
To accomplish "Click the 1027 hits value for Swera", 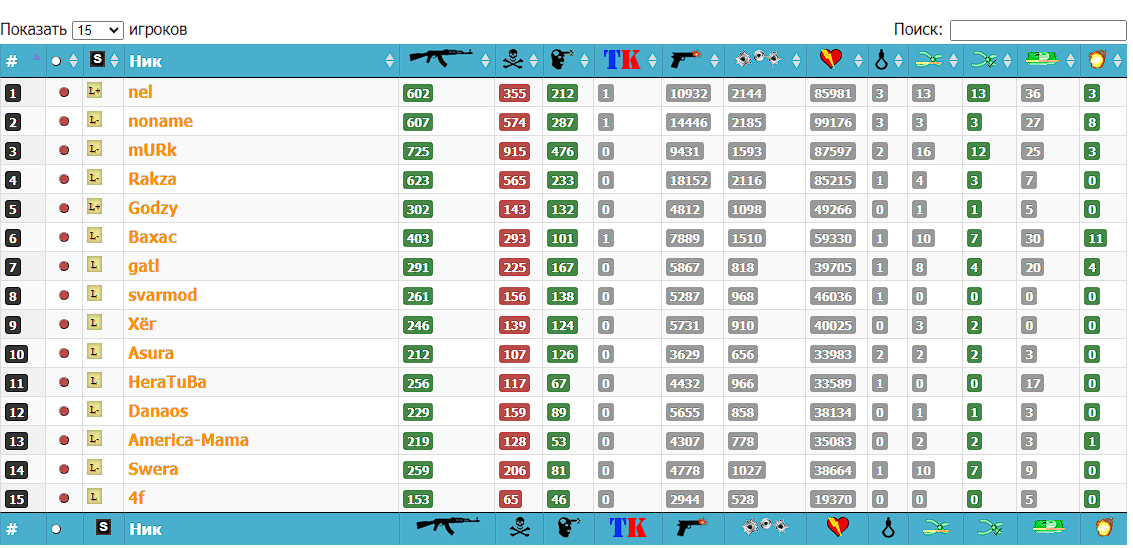I will pyautogui.click(x=746, y=470).
